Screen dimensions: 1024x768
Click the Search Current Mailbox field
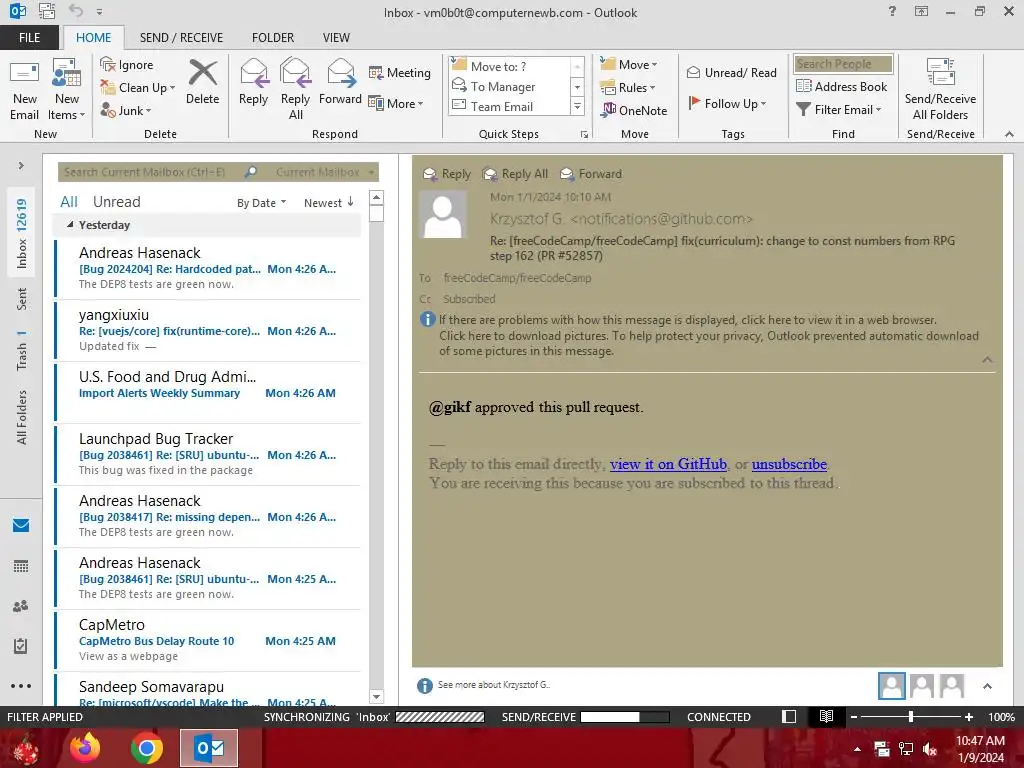coord(150,172)
